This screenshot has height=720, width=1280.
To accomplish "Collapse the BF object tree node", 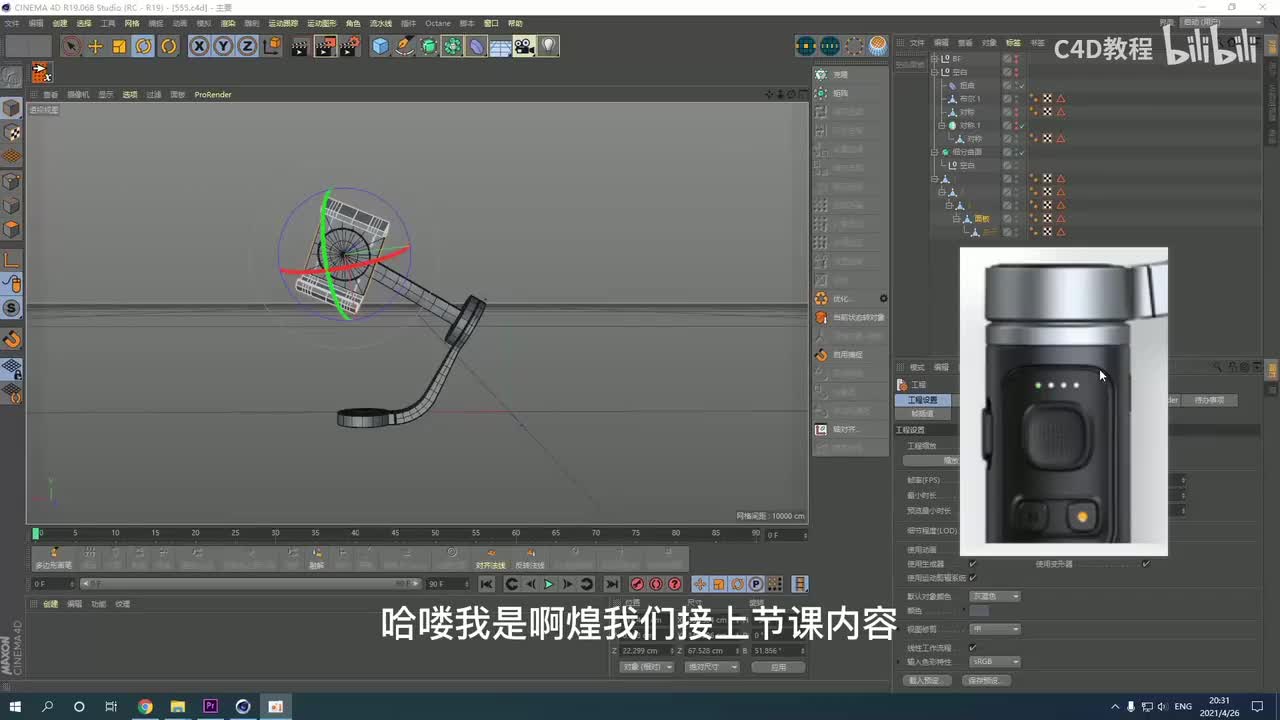I will (x=934, y=59).
